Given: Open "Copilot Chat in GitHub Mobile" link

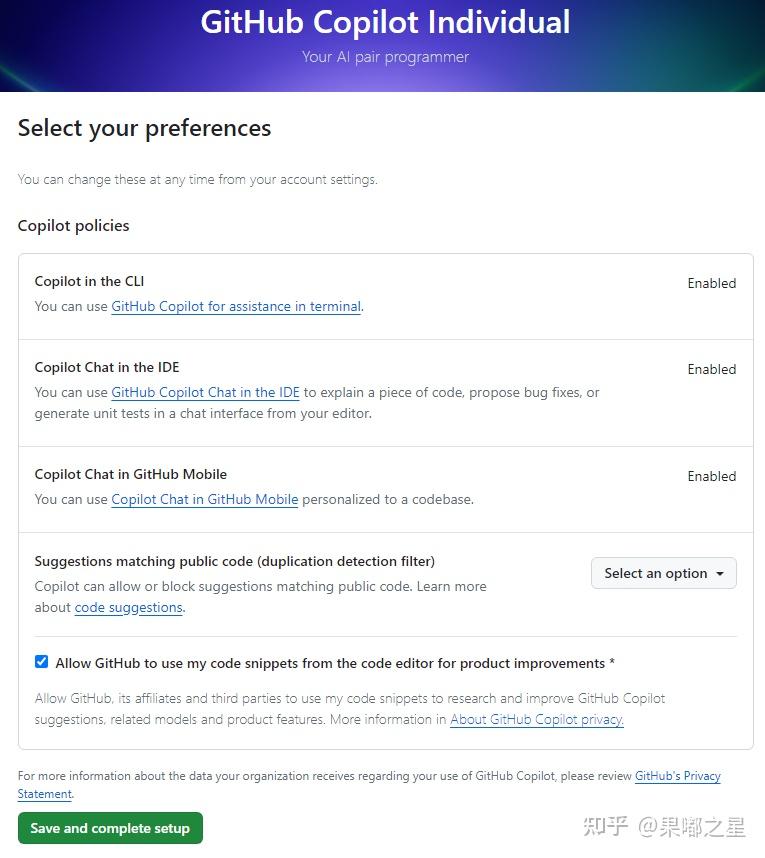Looking at the screenshot, I should tap(204, 499).
